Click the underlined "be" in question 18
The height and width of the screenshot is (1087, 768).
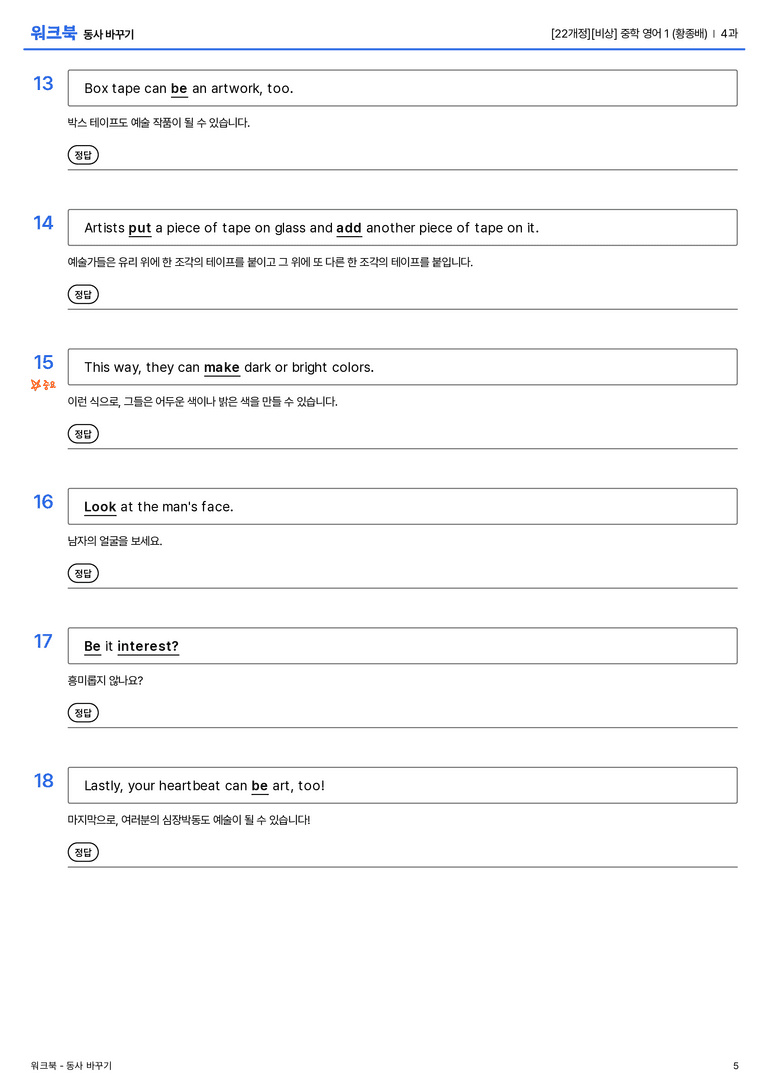click(x=259, y=785)
